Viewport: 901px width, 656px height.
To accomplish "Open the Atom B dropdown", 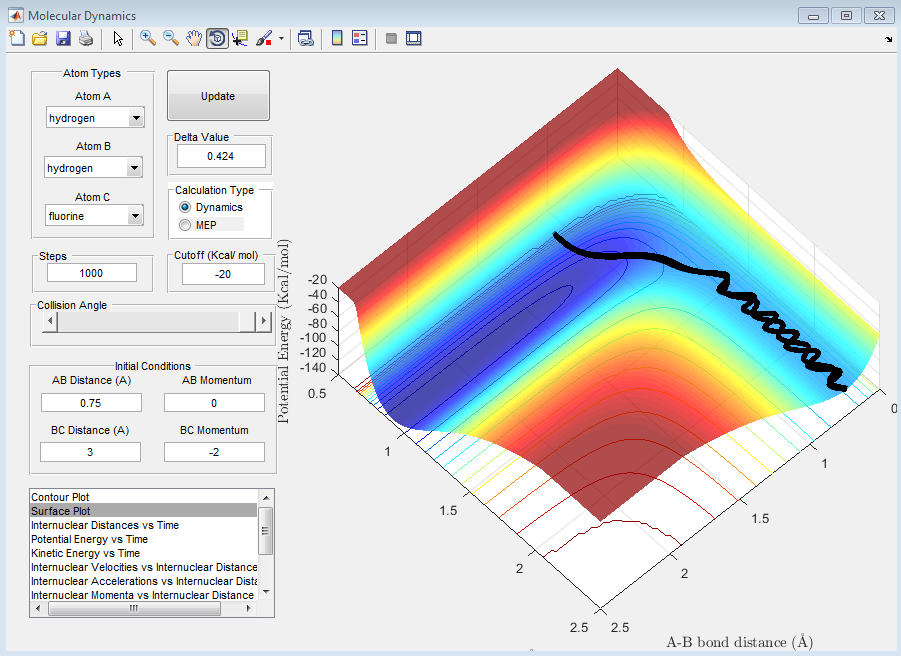I will click(x=136, y=168).
